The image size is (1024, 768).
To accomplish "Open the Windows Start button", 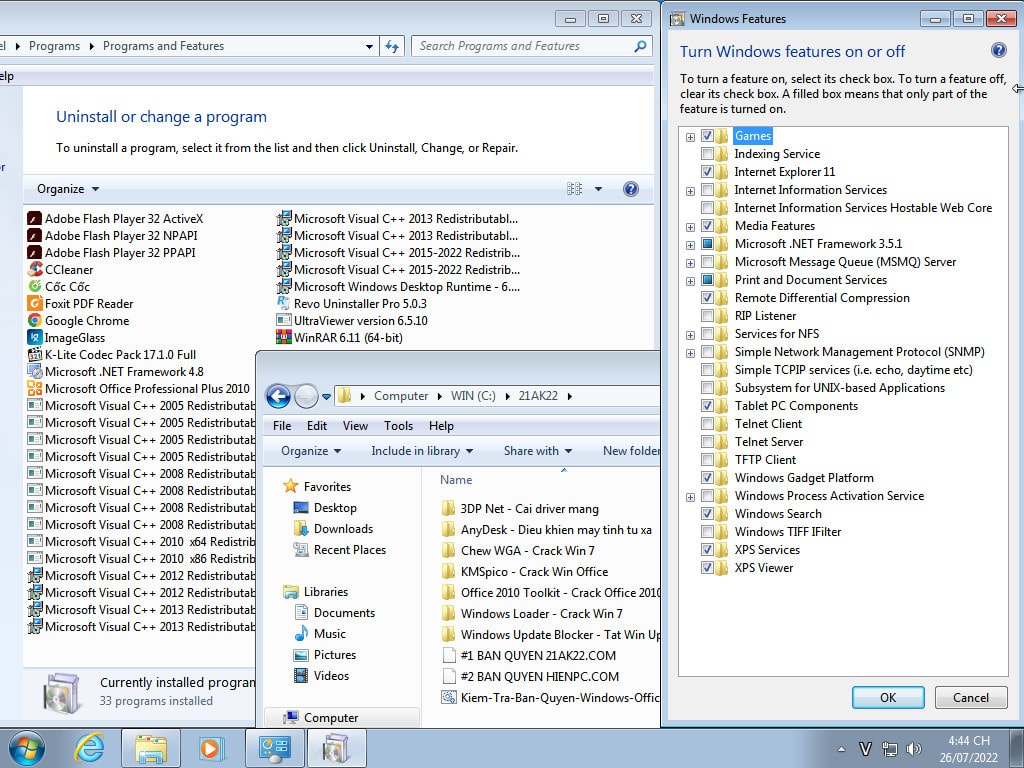I will (27, 748).
